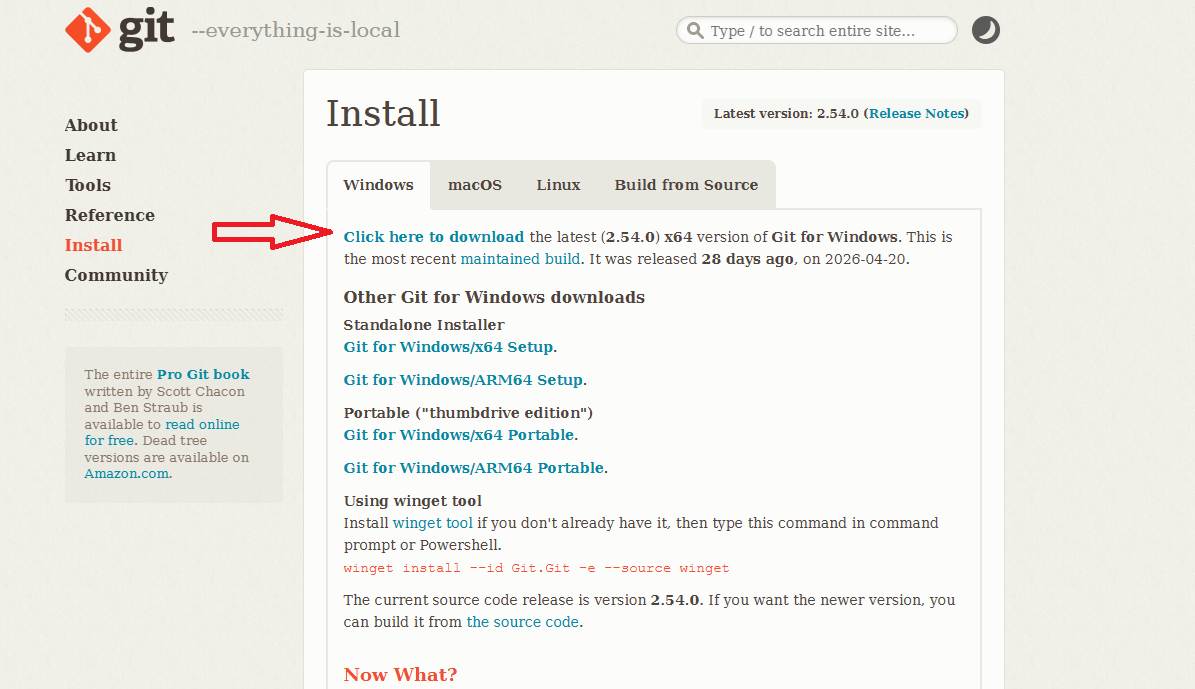Open the Install navigation item

pos(93,245)
